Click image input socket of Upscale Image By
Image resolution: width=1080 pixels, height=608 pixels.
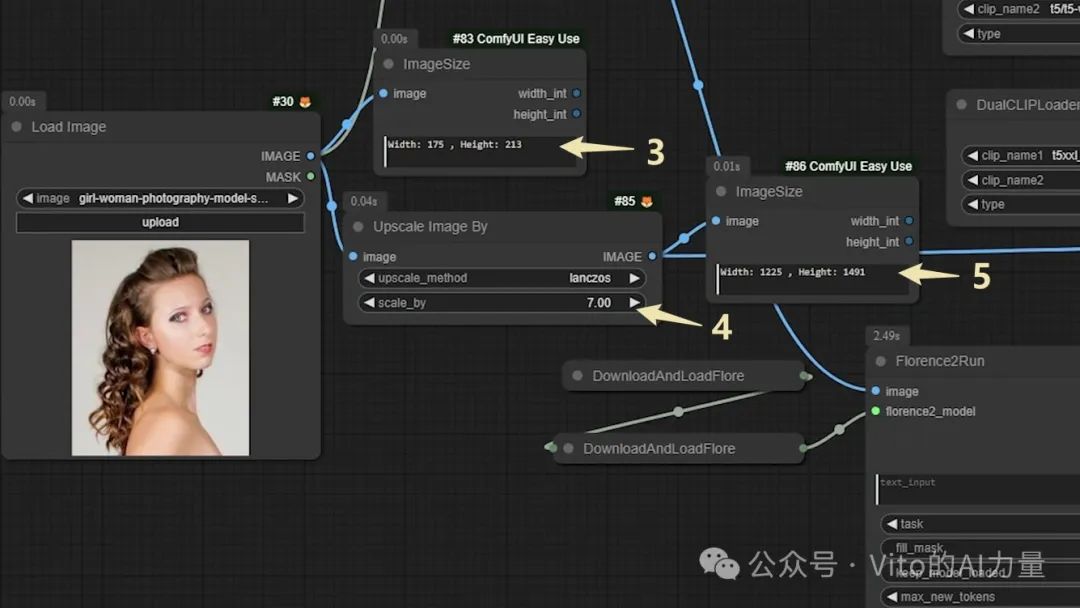click(353, 256)
